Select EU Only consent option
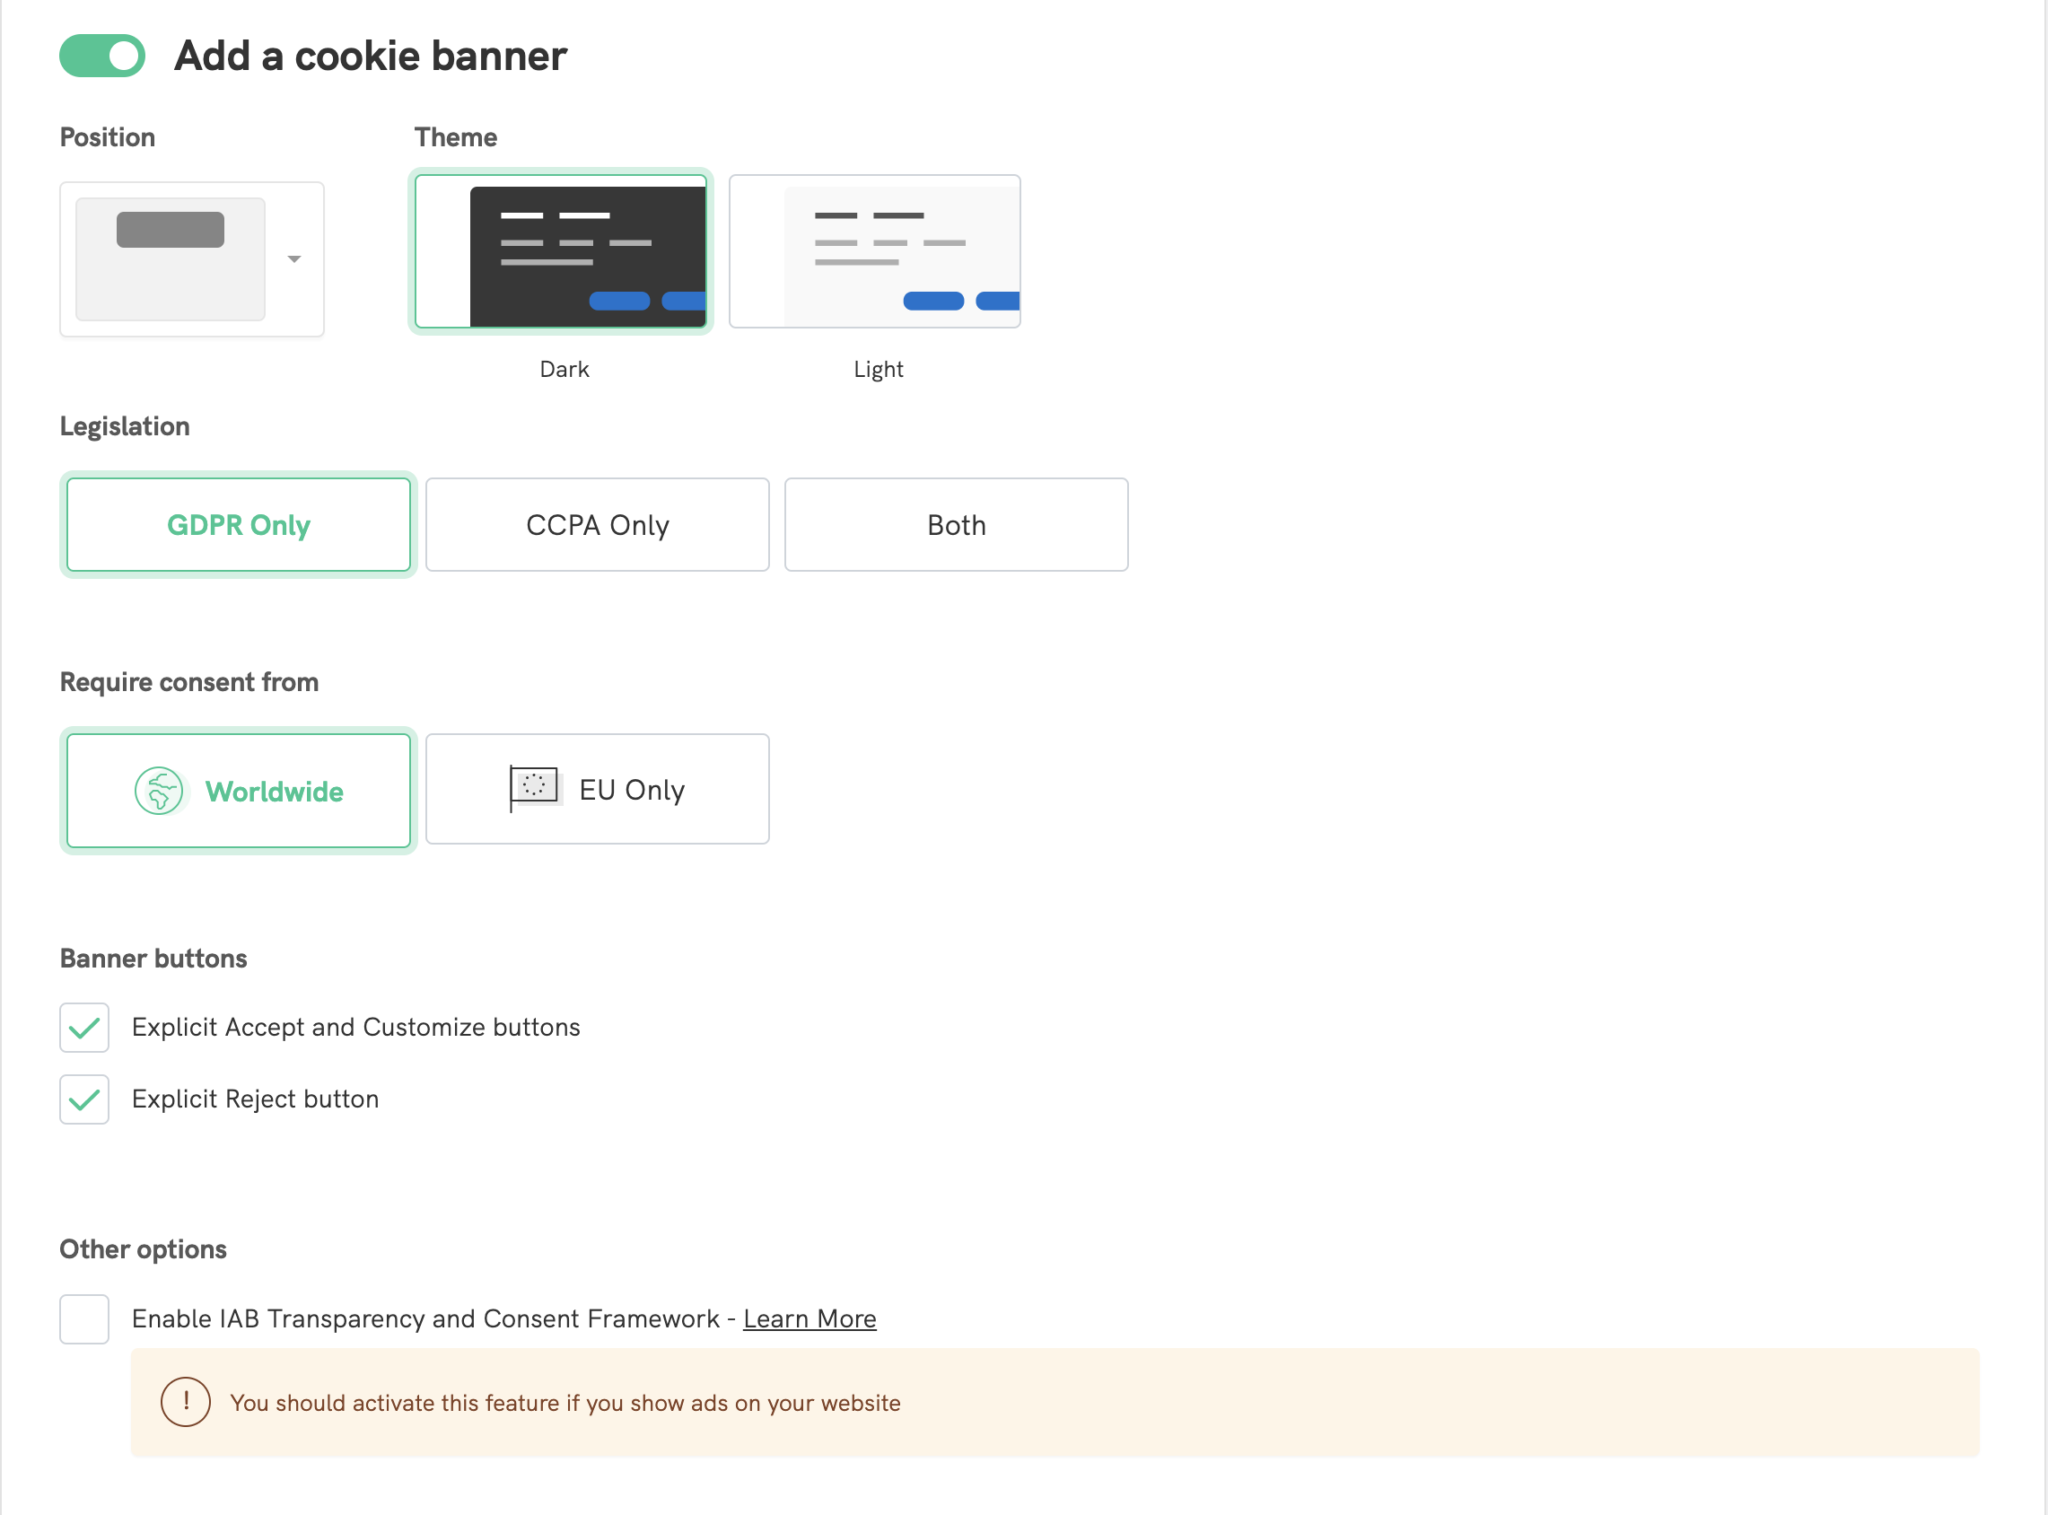The width and height of the screenshot is (2048, 1515). point(632,790)
